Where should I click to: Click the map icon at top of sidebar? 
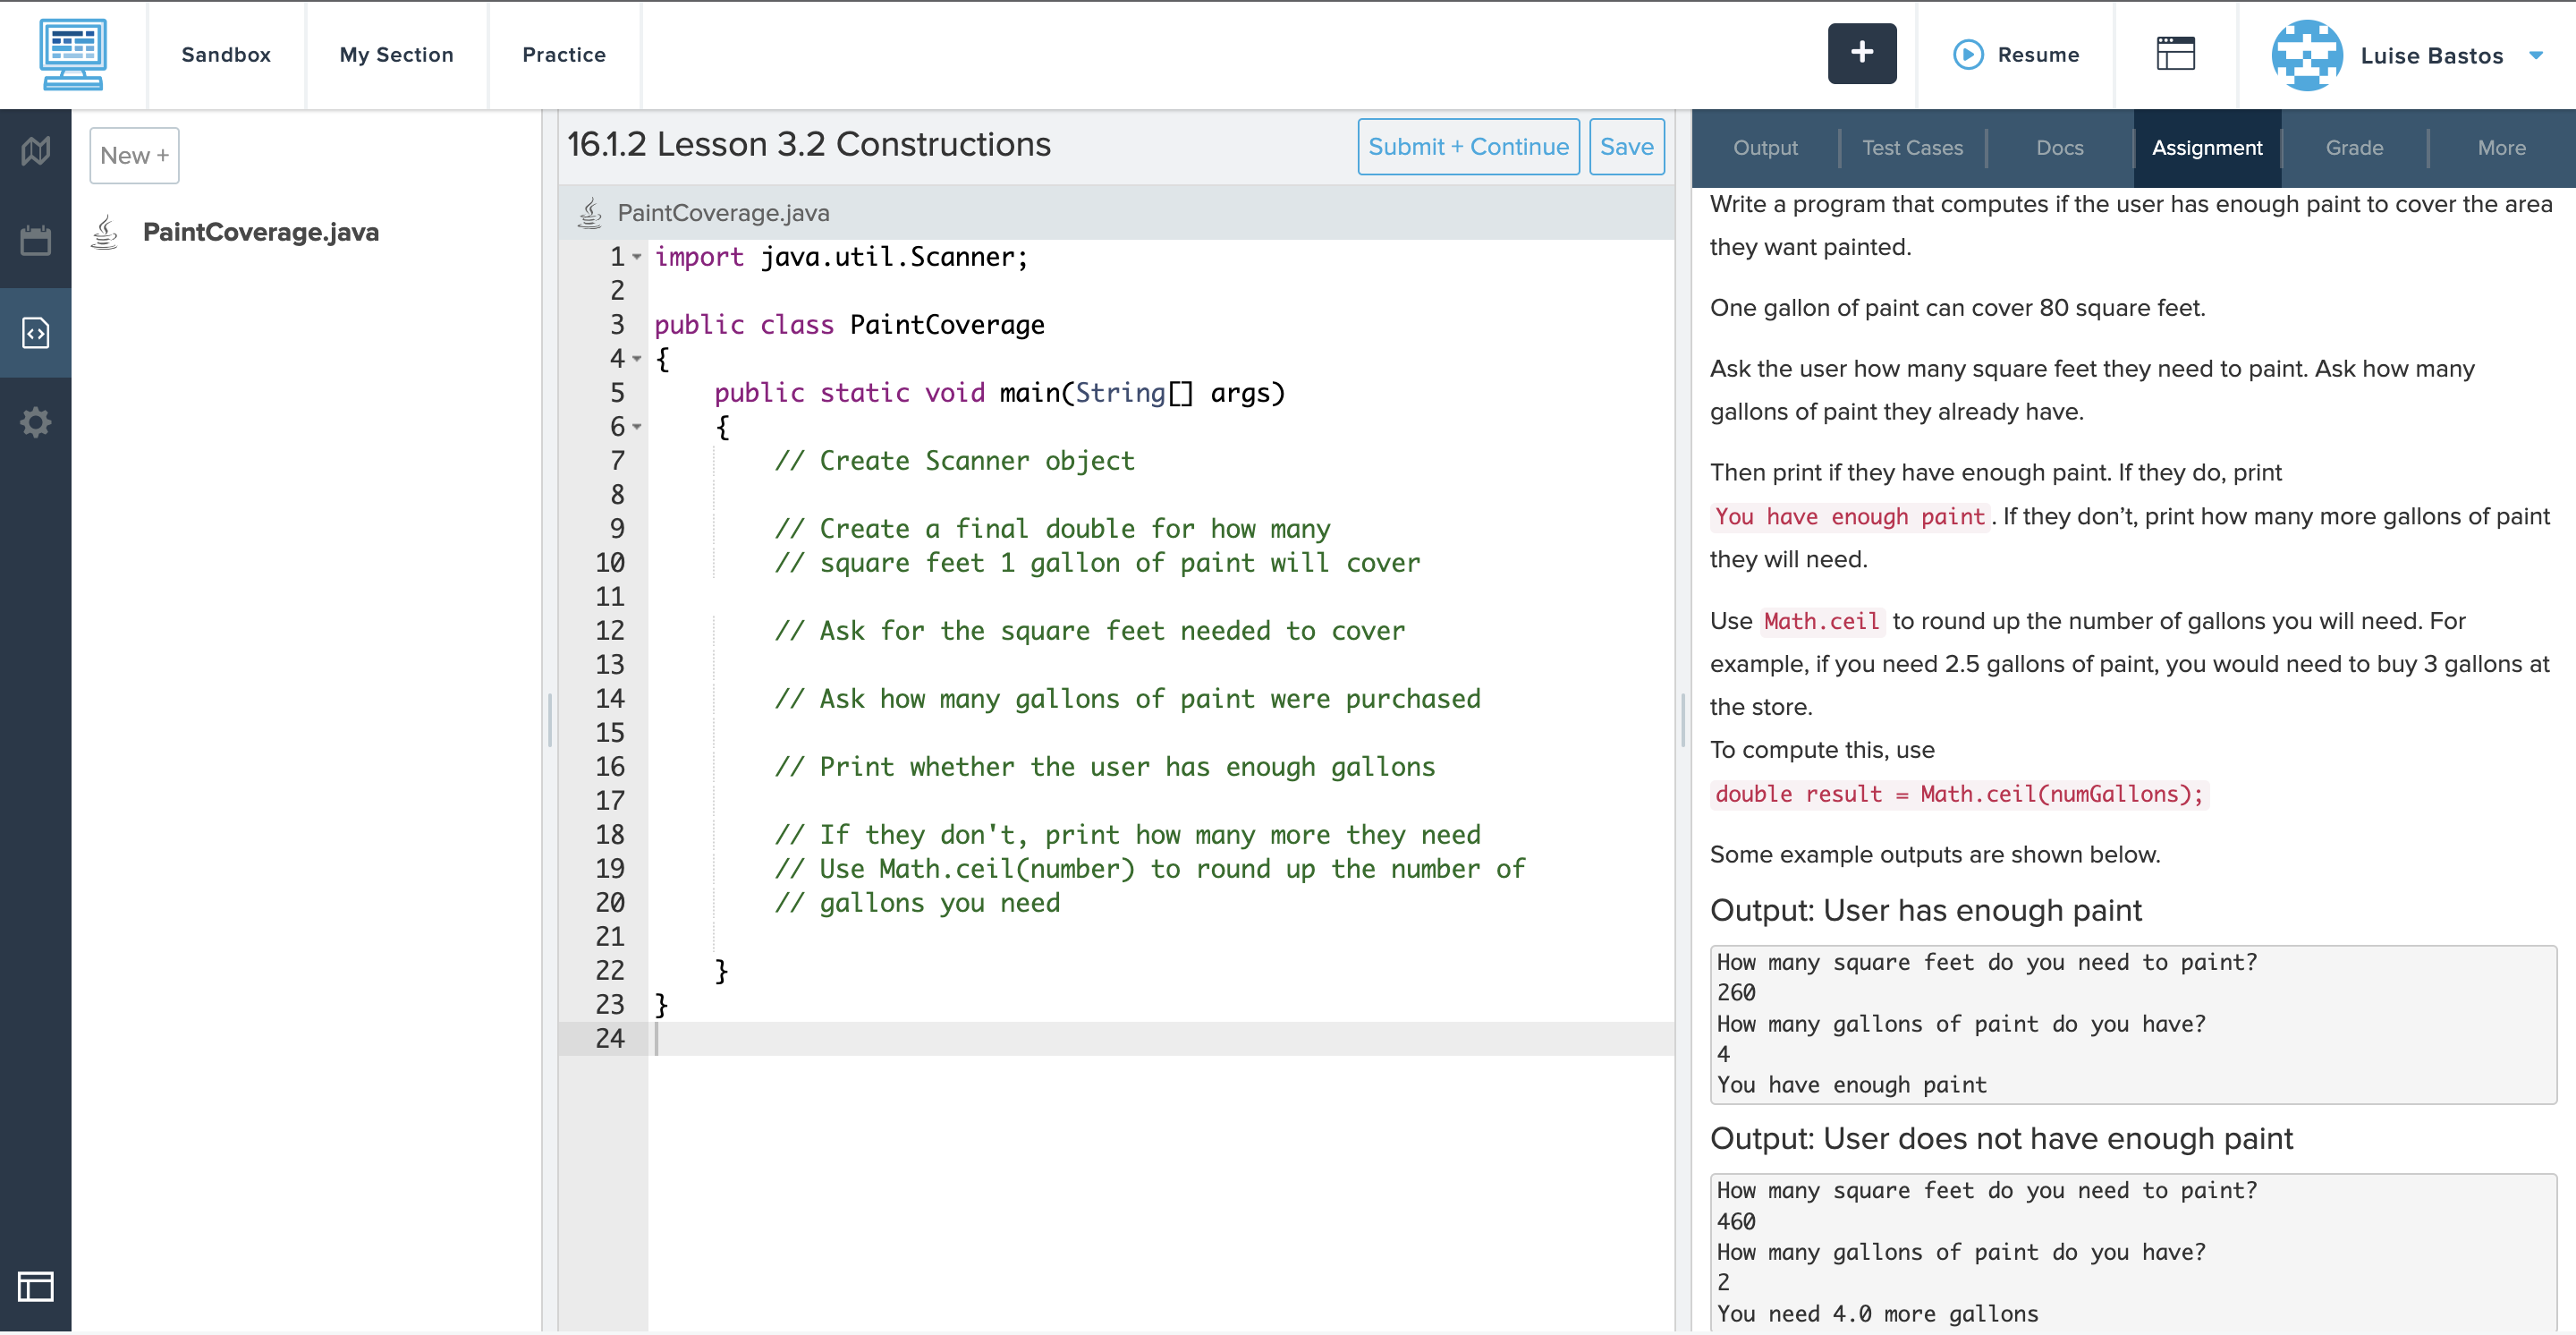pos(35,150)
